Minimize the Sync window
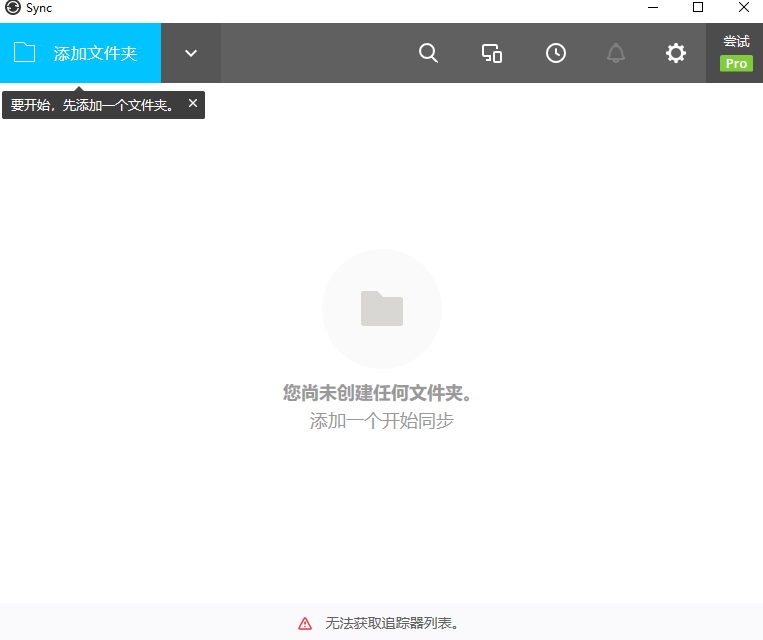 652,8
